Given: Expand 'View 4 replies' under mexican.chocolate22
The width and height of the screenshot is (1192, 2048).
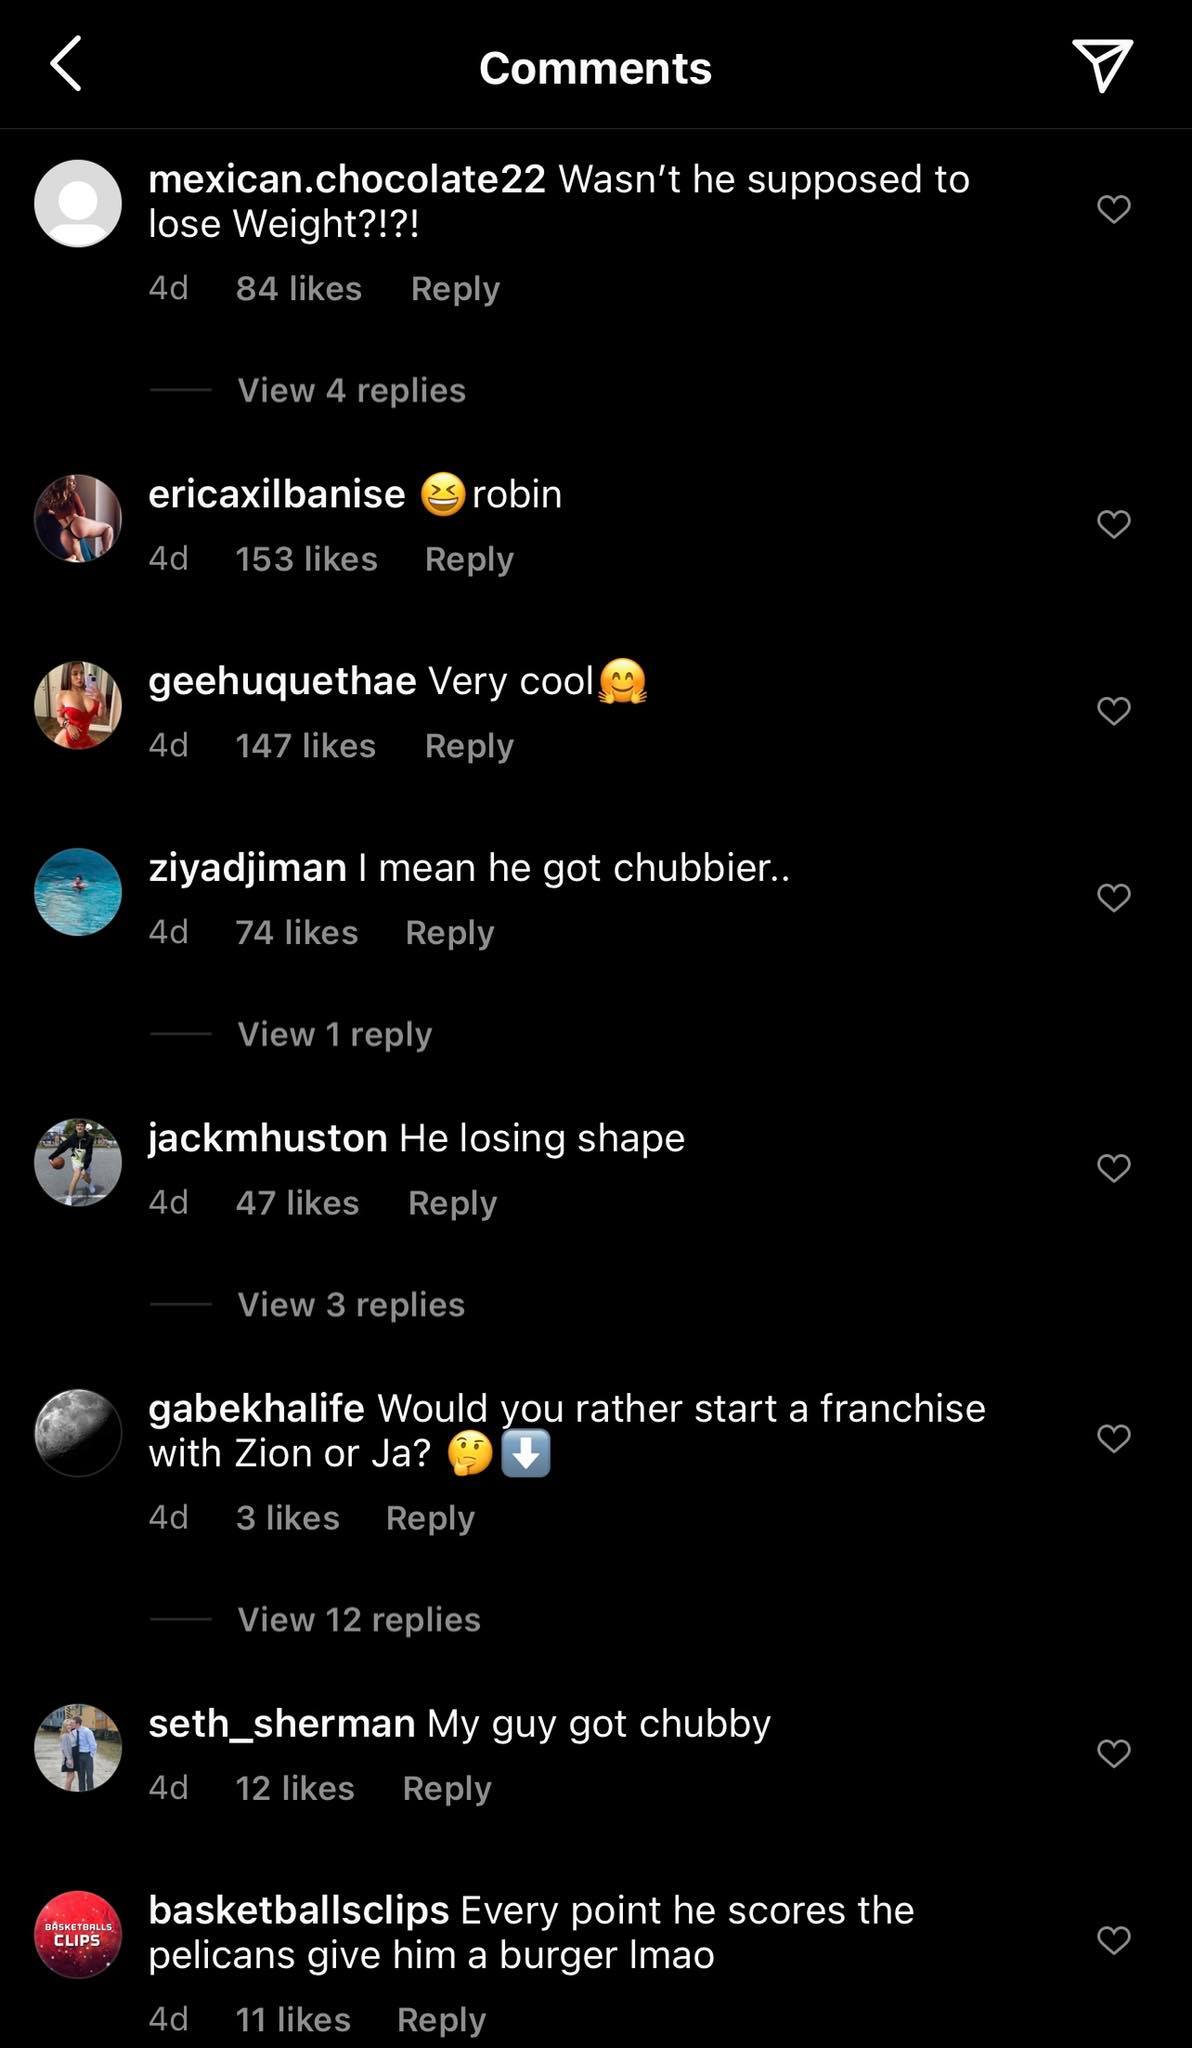Looking at the screenshot, I should coord(351,390).
